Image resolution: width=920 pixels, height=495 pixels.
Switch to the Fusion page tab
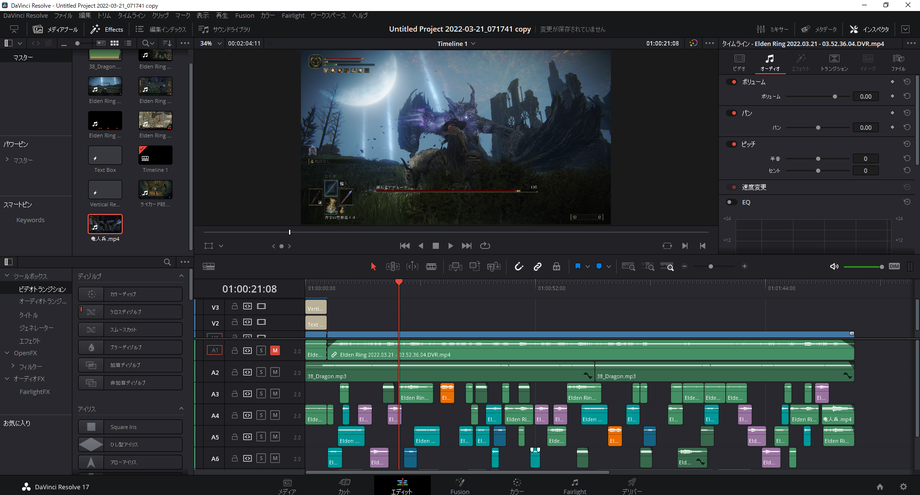click(460, 486)
